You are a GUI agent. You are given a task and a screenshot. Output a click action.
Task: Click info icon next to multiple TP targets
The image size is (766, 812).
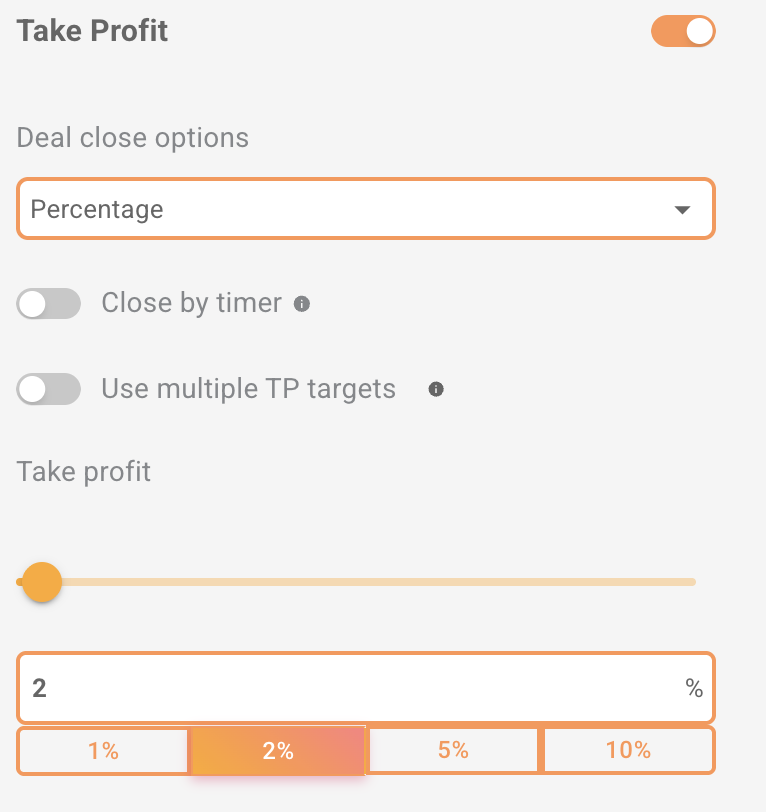pos(436,389)
